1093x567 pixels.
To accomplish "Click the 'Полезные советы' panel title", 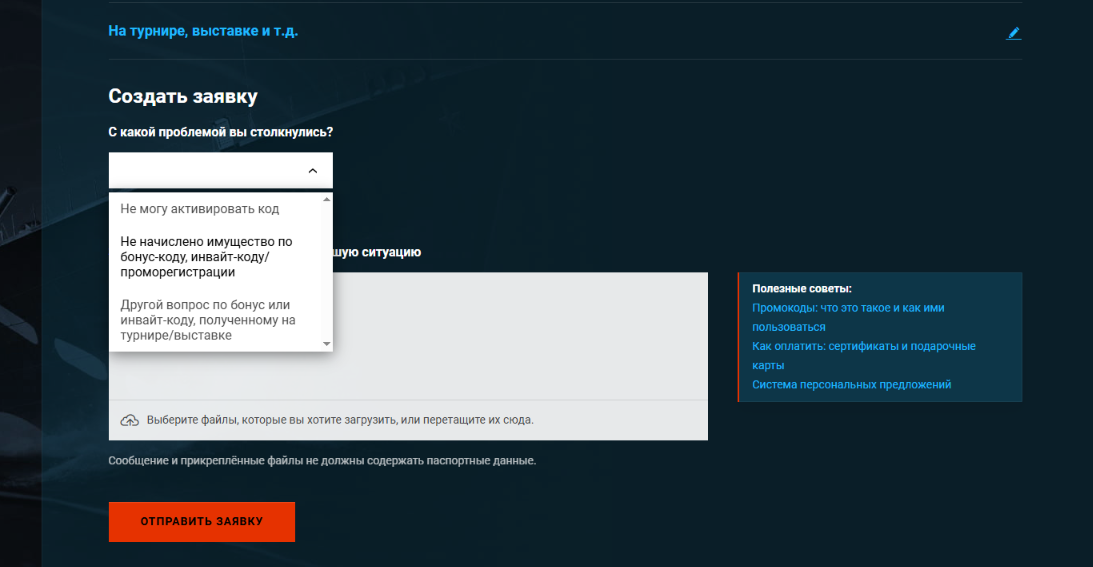I will tap(802, 289).
